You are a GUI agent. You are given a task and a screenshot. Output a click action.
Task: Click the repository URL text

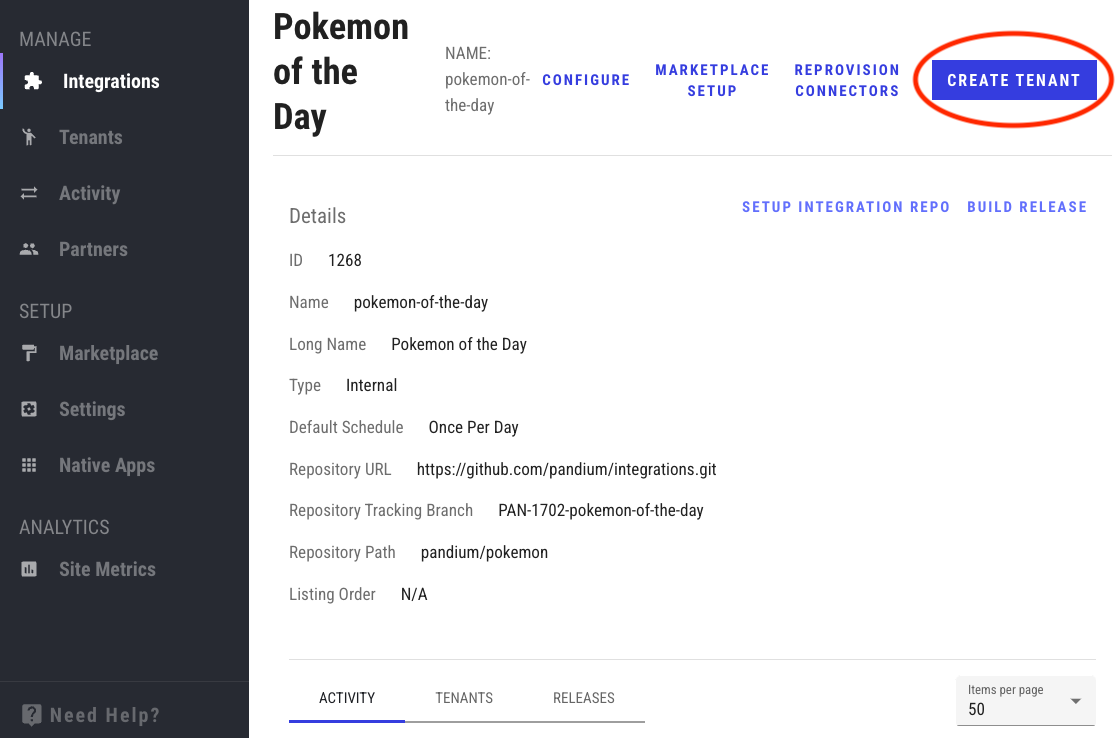point(566,469)
